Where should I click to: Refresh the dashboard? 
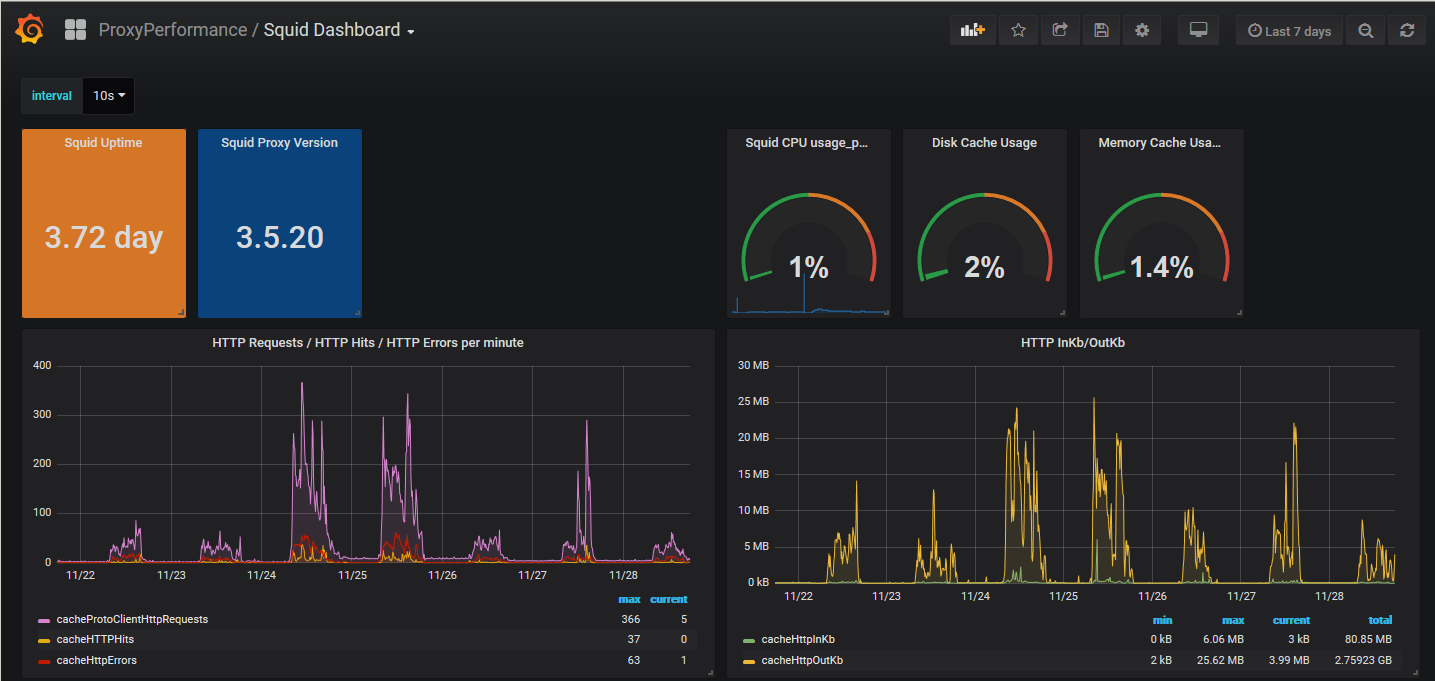1406,30
